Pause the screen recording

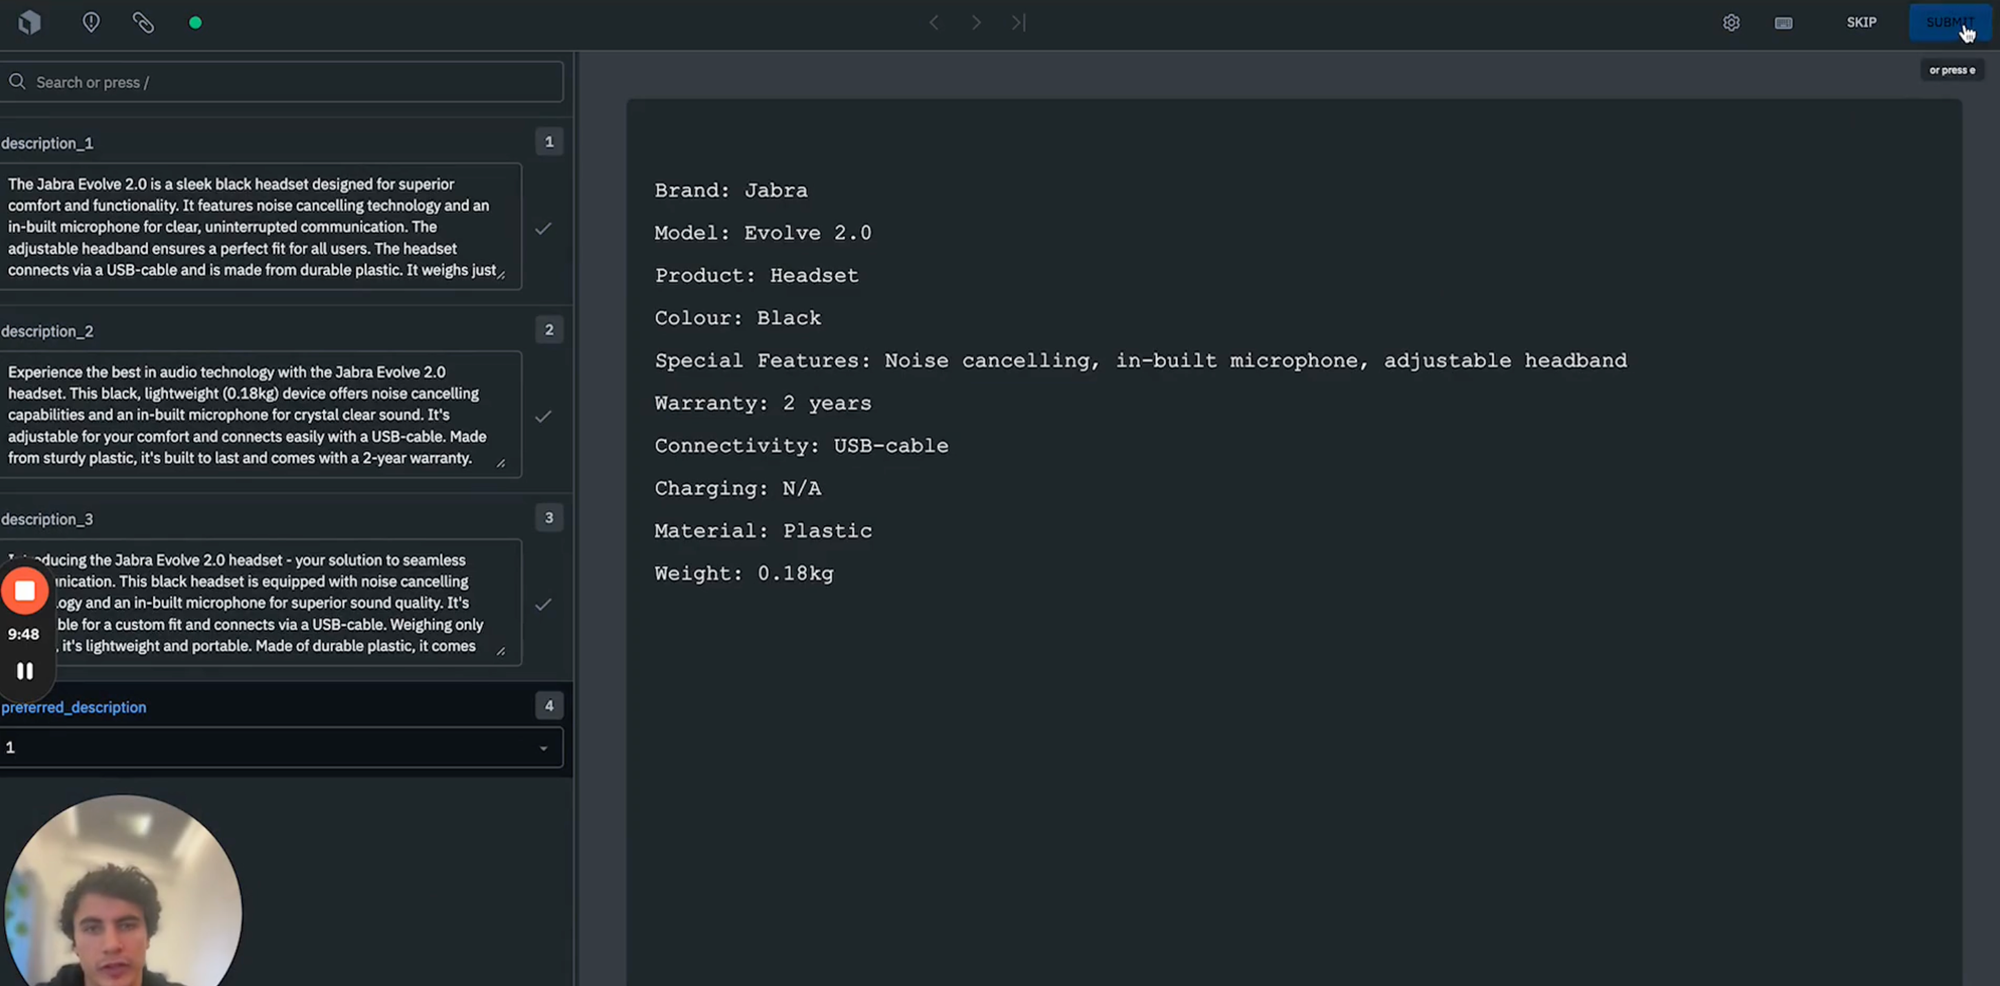pos(25,670)
